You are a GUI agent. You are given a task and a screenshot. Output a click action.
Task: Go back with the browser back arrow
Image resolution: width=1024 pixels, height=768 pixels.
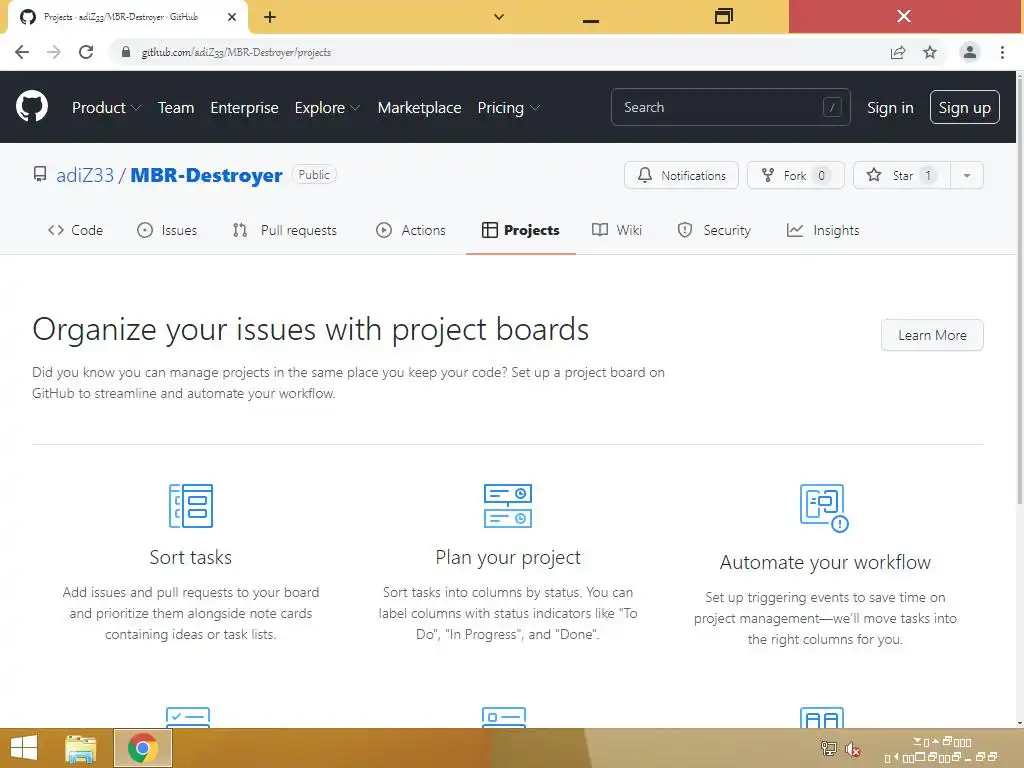(x=22, y=52)
